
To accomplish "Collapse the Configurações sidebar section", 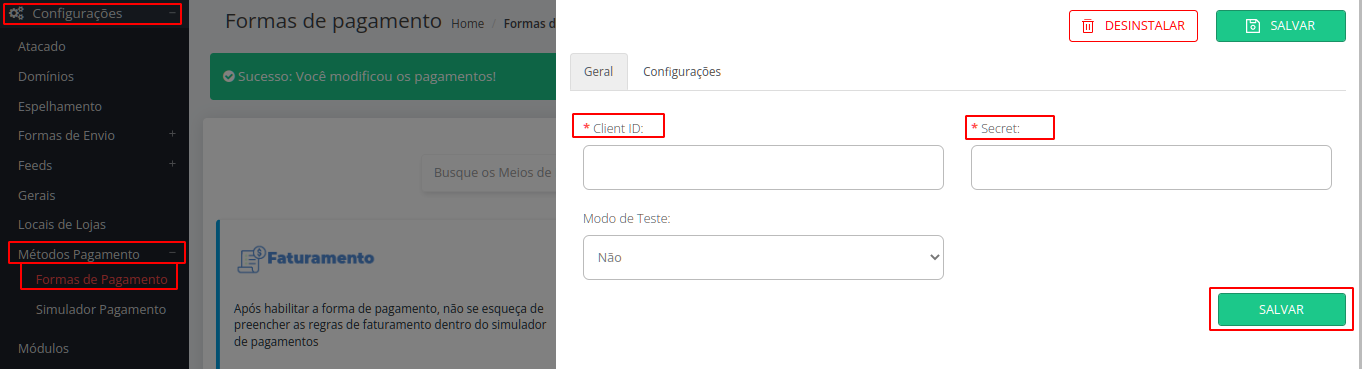I will tap(172, 14).
